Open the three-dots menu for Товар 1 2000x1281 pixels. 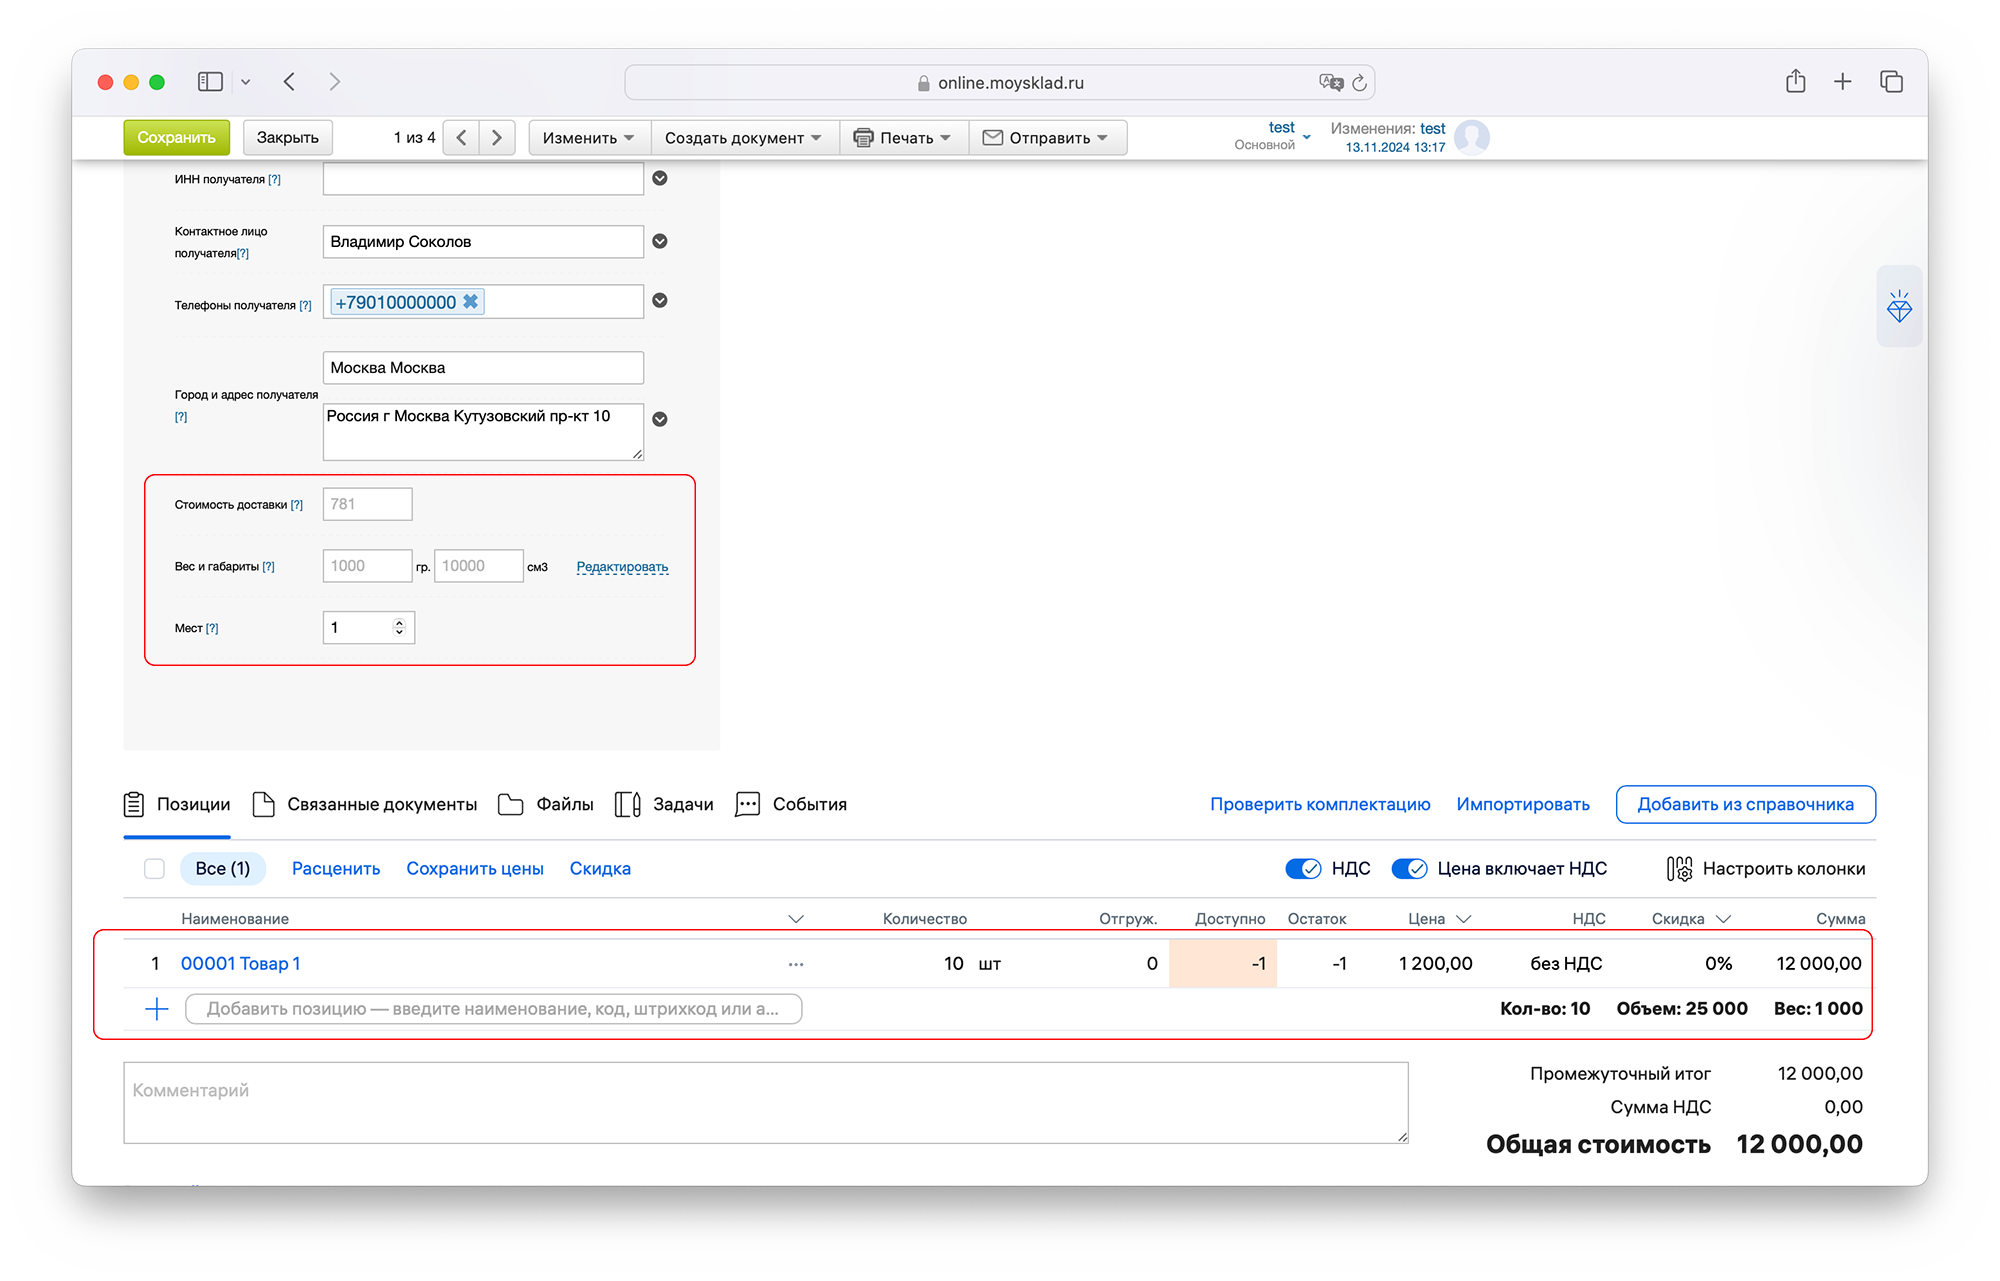click(796, 964)
